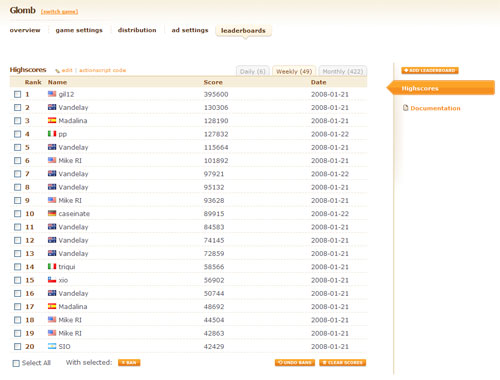Click the Italy flag next to triqui
This screenshot has height=380, width=500.
[52, 266]
